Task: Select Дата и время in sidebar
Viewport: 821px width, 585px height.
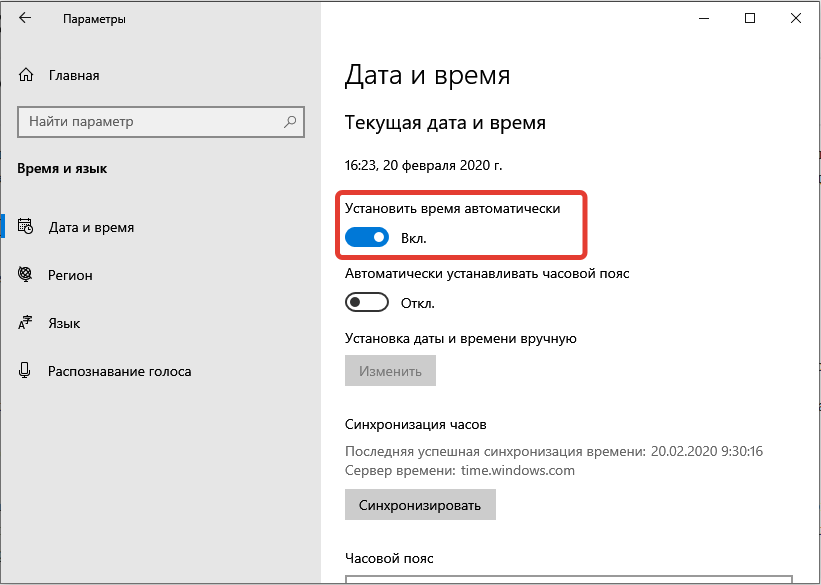Action: pyautogui.click(x=160, y=227)
